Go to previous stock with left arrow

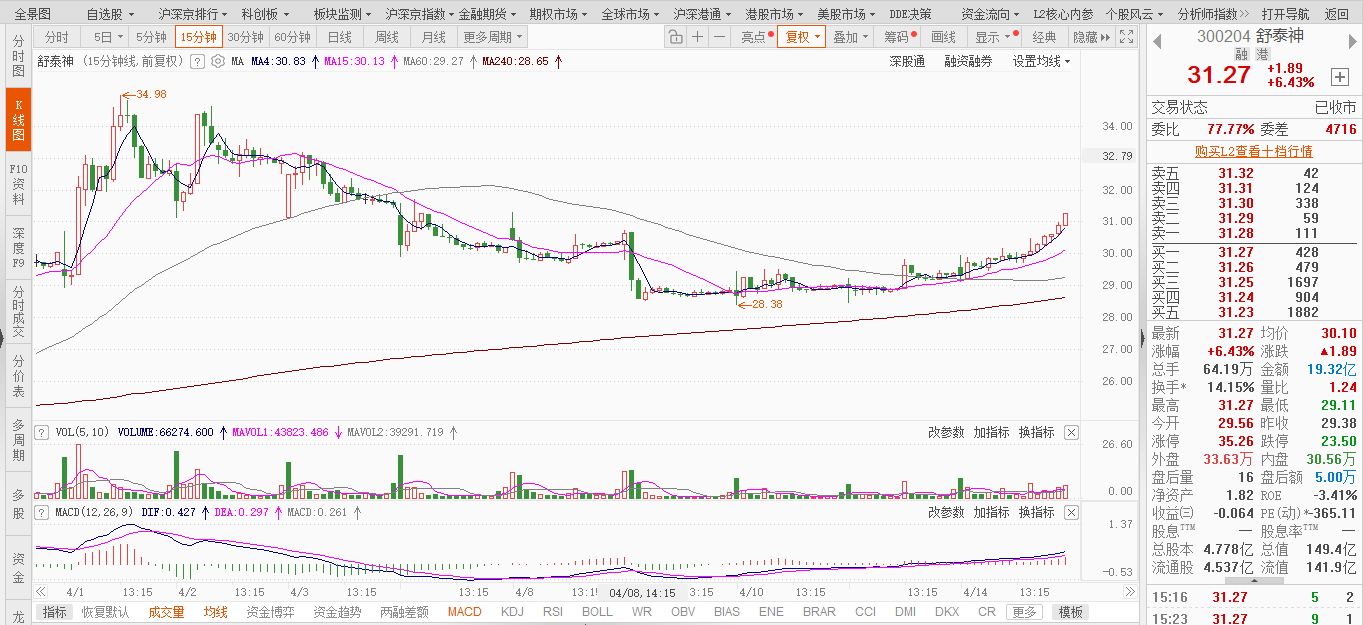pyautogui.click(x=1157, y=42)
